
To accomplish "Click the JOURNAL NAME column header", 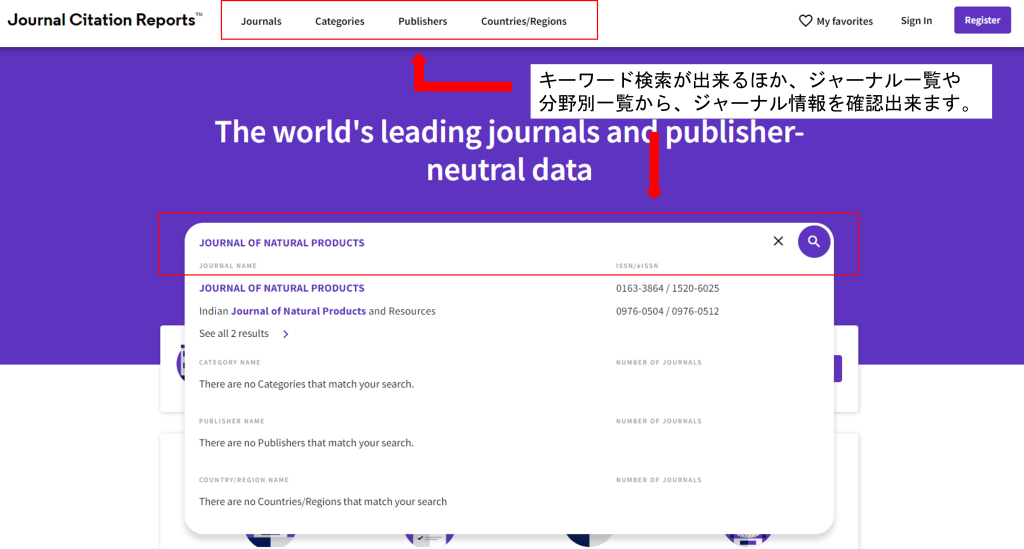I will pyautogui.click(x=228, y=266).
